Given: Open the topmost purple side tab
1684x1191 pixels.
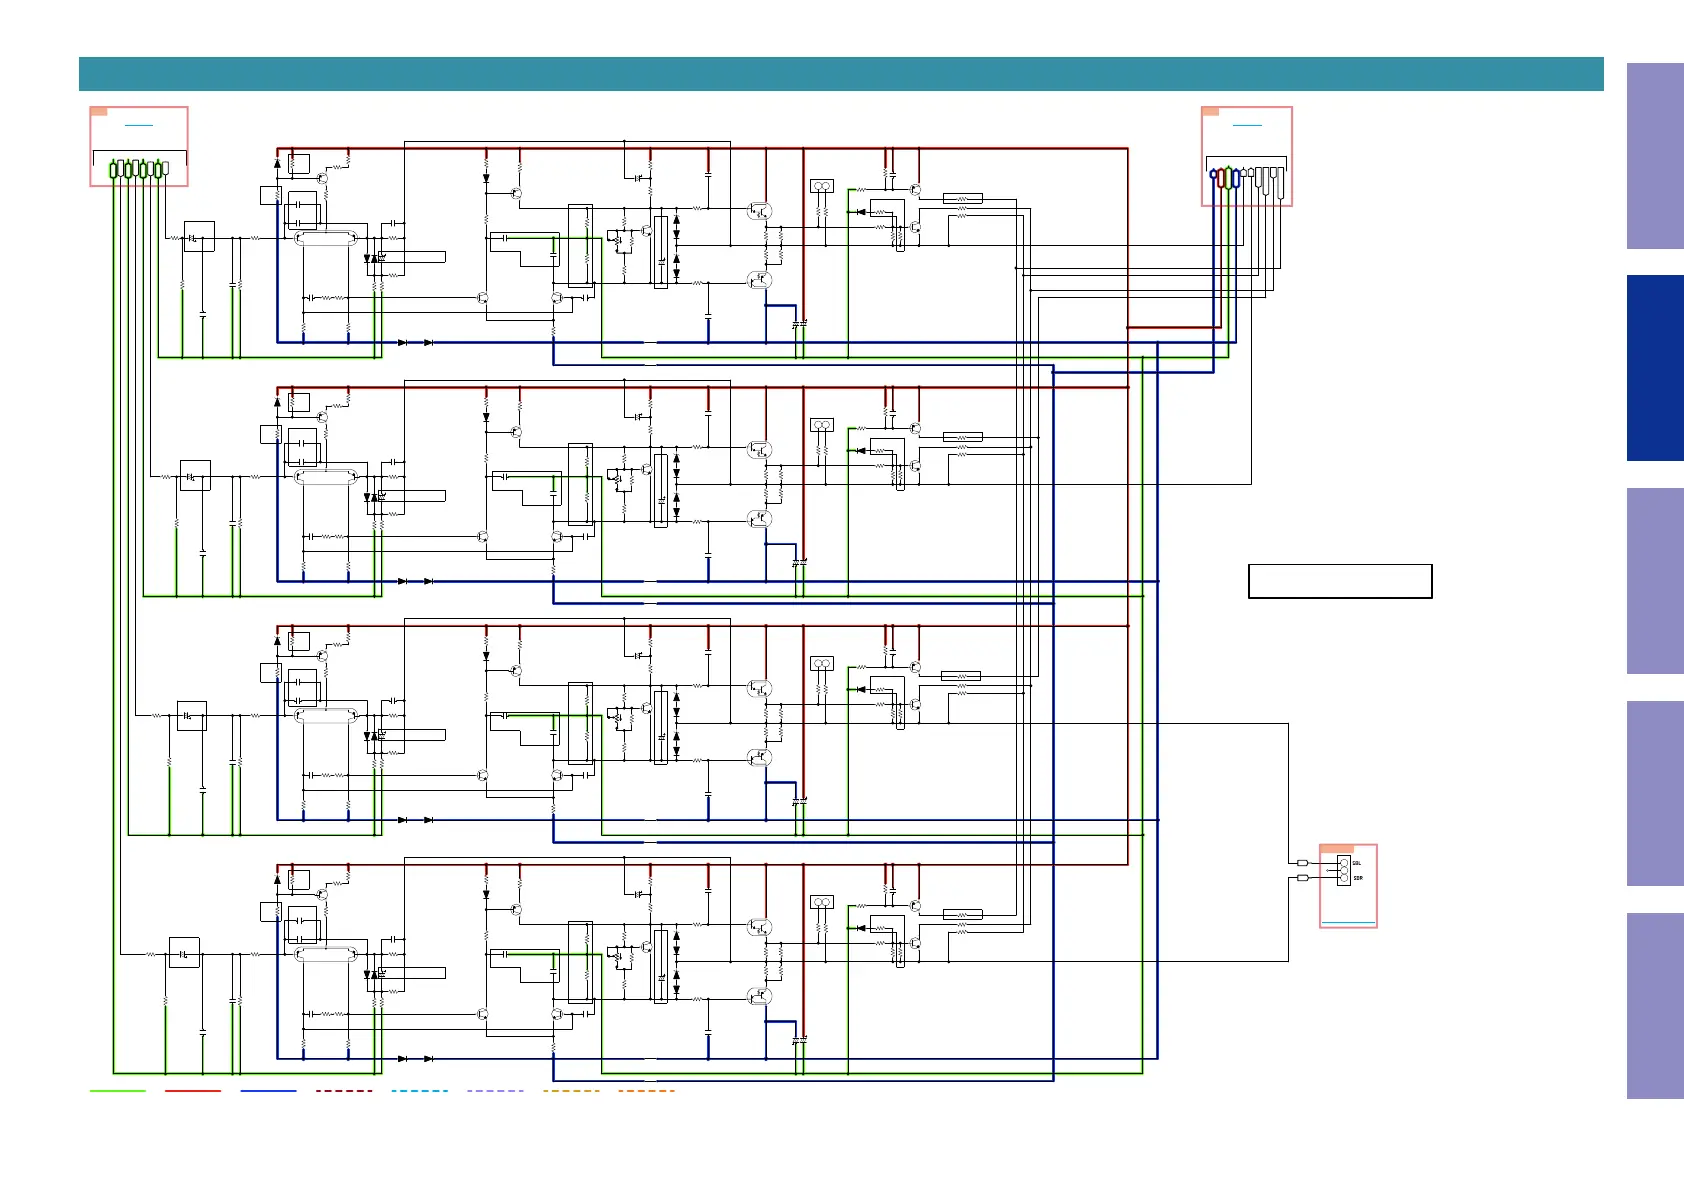Looking at the screenshot, I should [1655, 156].
